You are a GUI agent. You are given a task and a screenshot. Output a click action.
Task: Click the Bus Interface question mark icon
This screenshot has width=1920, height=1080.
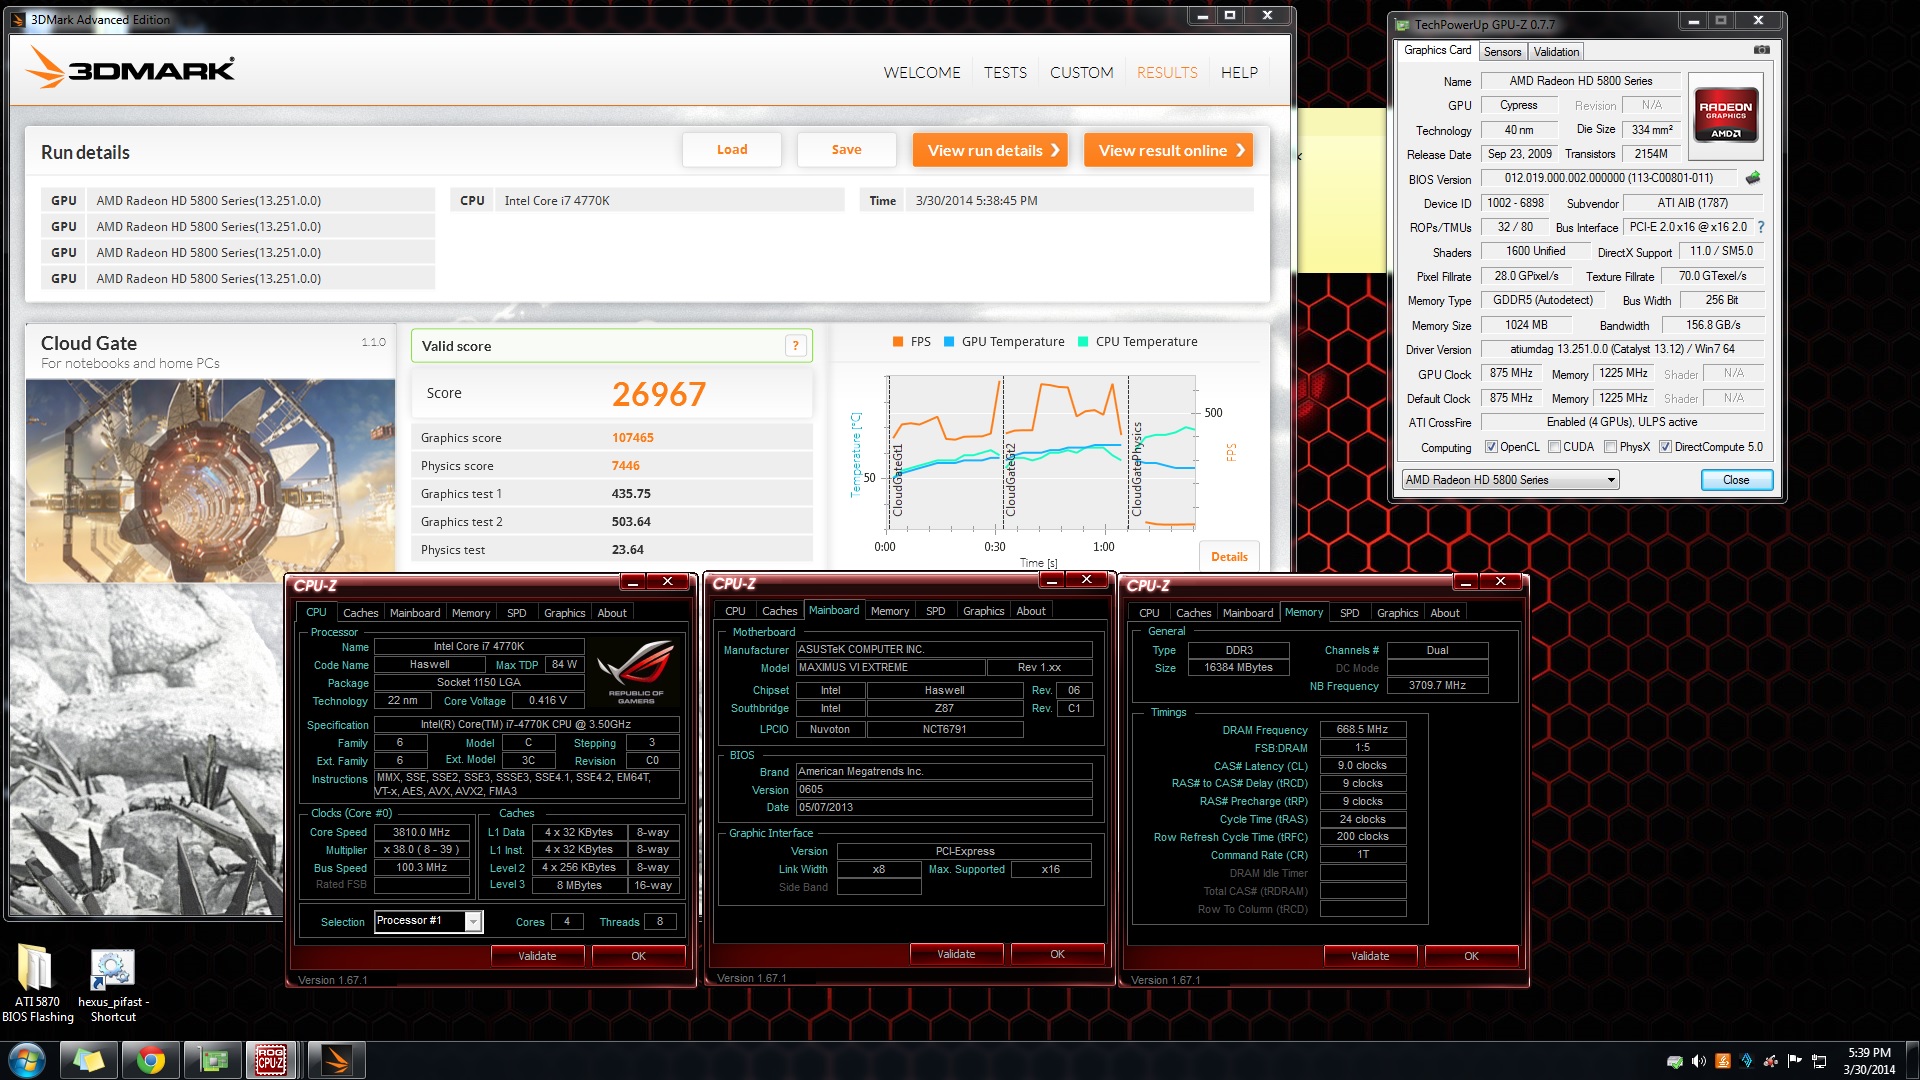tap(1761, 227)
